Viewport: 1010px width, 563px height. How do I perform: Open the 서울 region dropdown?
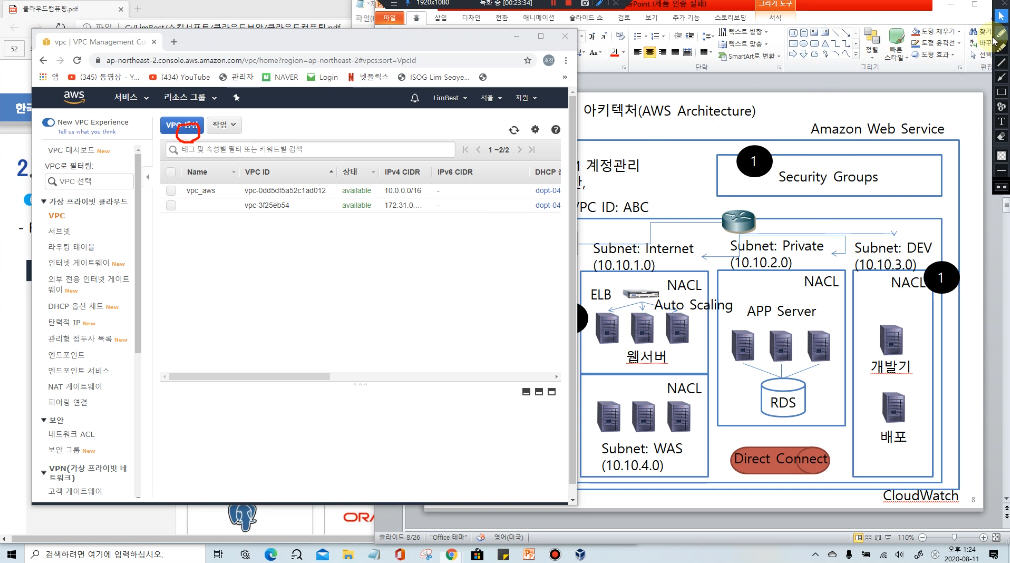click(491, 98)
